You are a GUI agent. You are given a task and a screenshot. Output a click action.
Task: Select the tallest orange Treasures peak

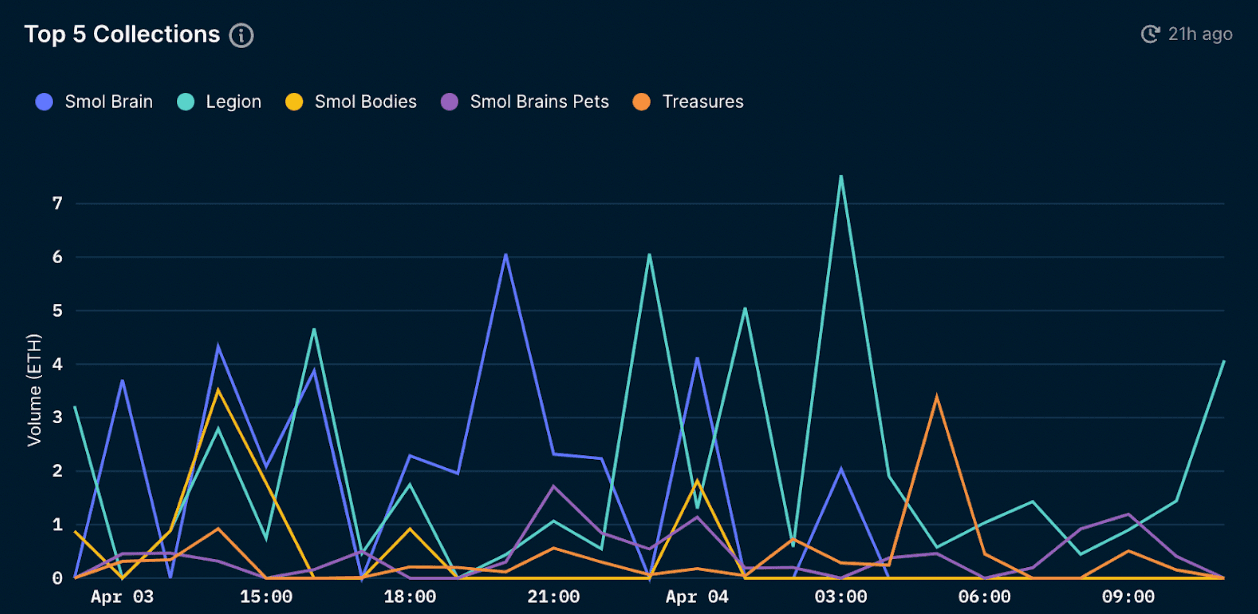pos(936,397)
